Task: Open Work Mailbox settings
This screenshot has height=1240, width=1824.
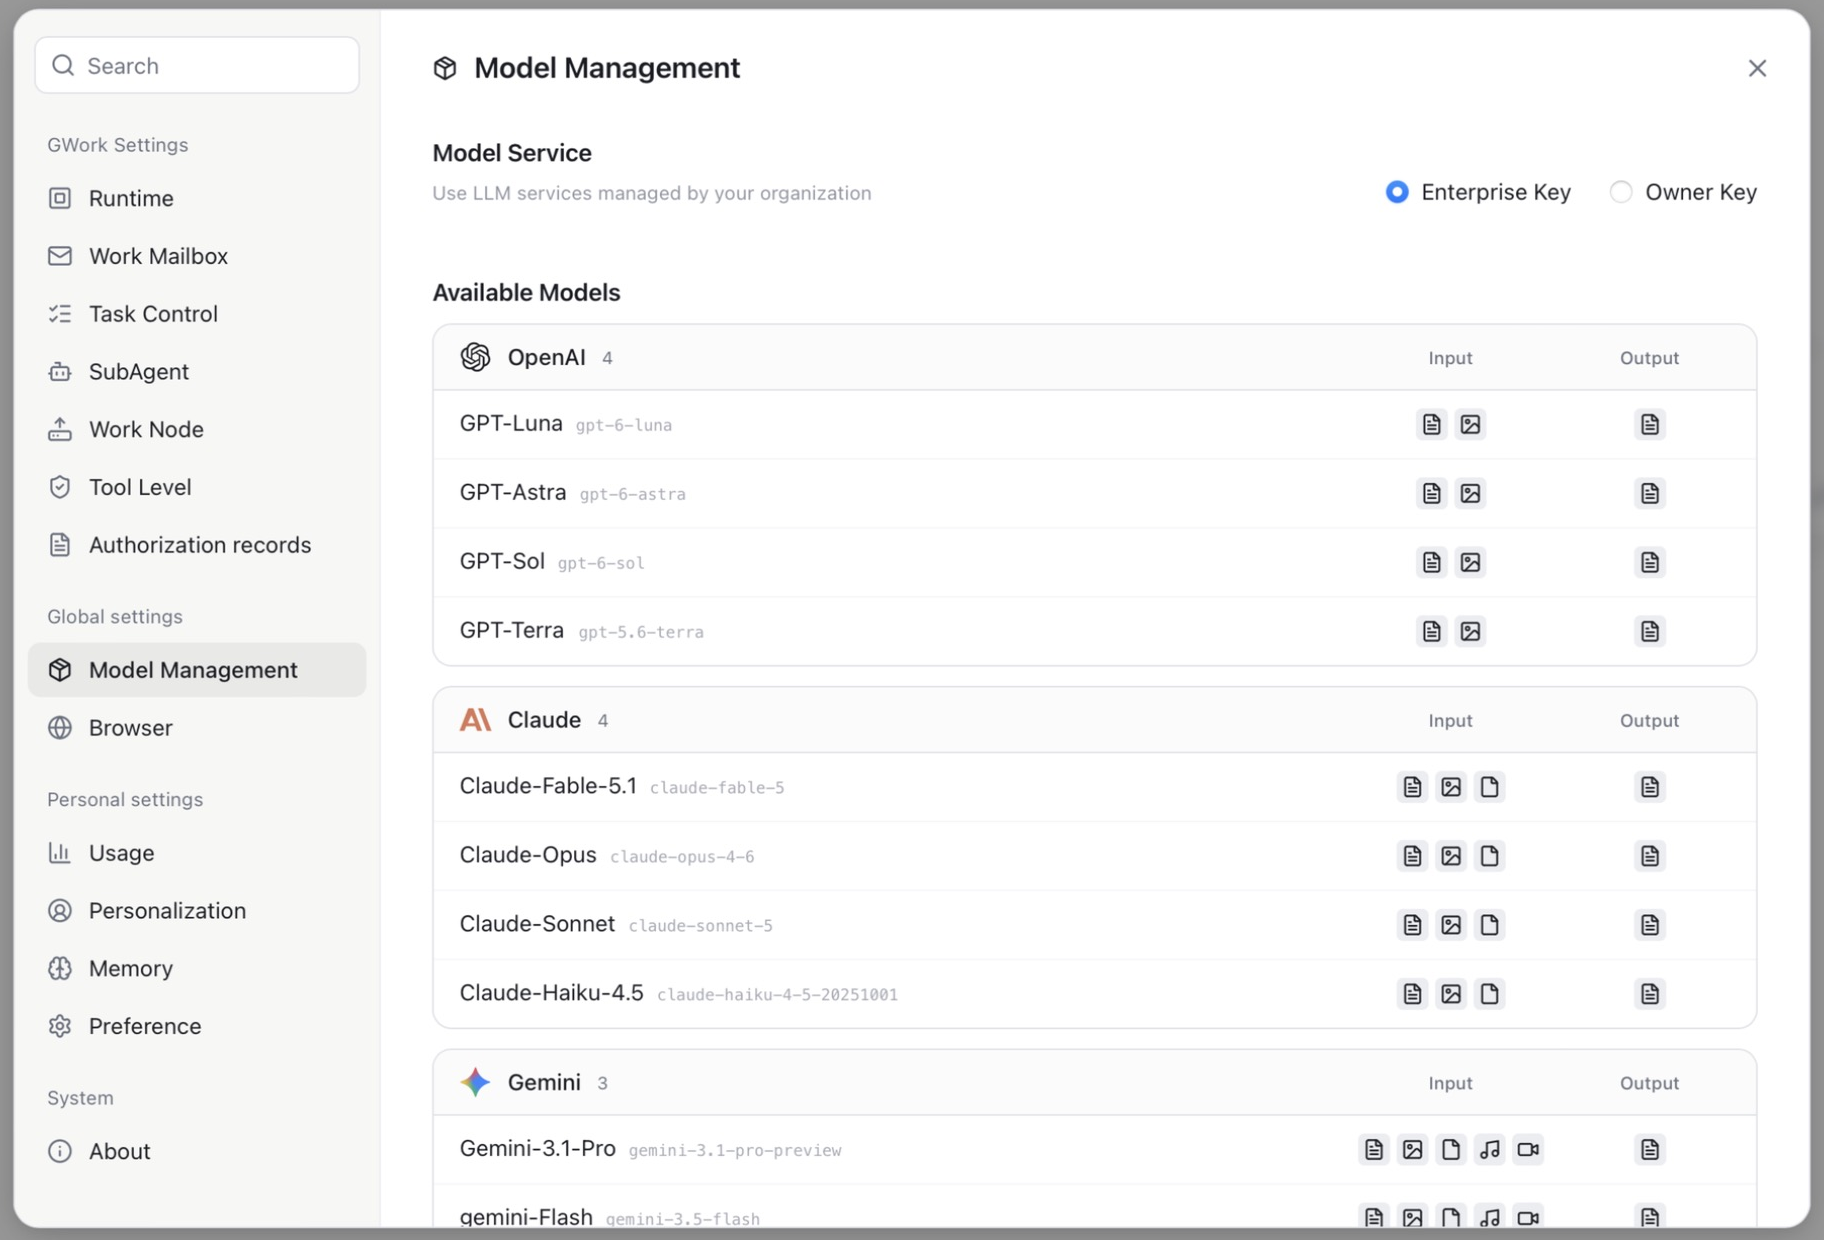Action: 197,256
